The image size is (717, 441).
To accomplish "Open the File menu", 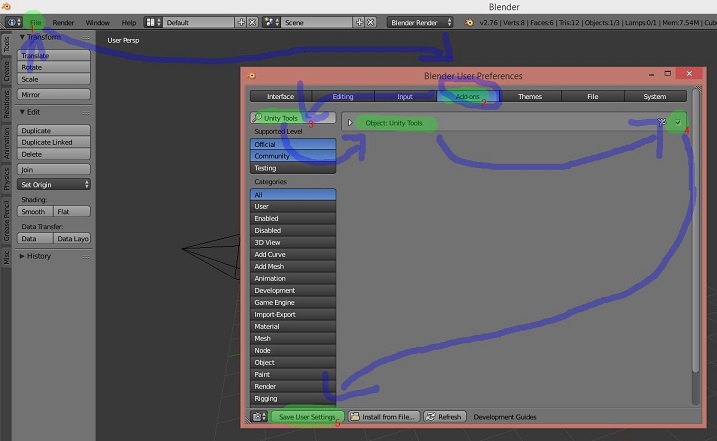I will (x=36, y=22).
